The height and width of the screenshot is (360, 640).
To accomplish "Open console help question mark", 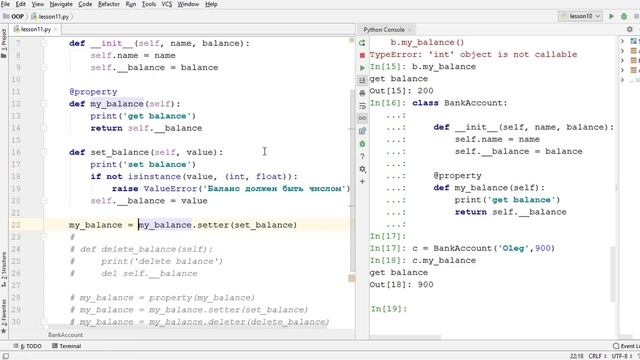I will 362,156.
